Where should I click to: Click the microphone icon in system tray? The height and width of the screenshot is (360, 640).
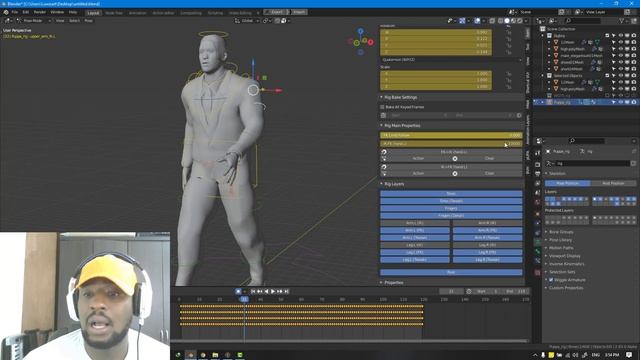click(x=543, y=355)
